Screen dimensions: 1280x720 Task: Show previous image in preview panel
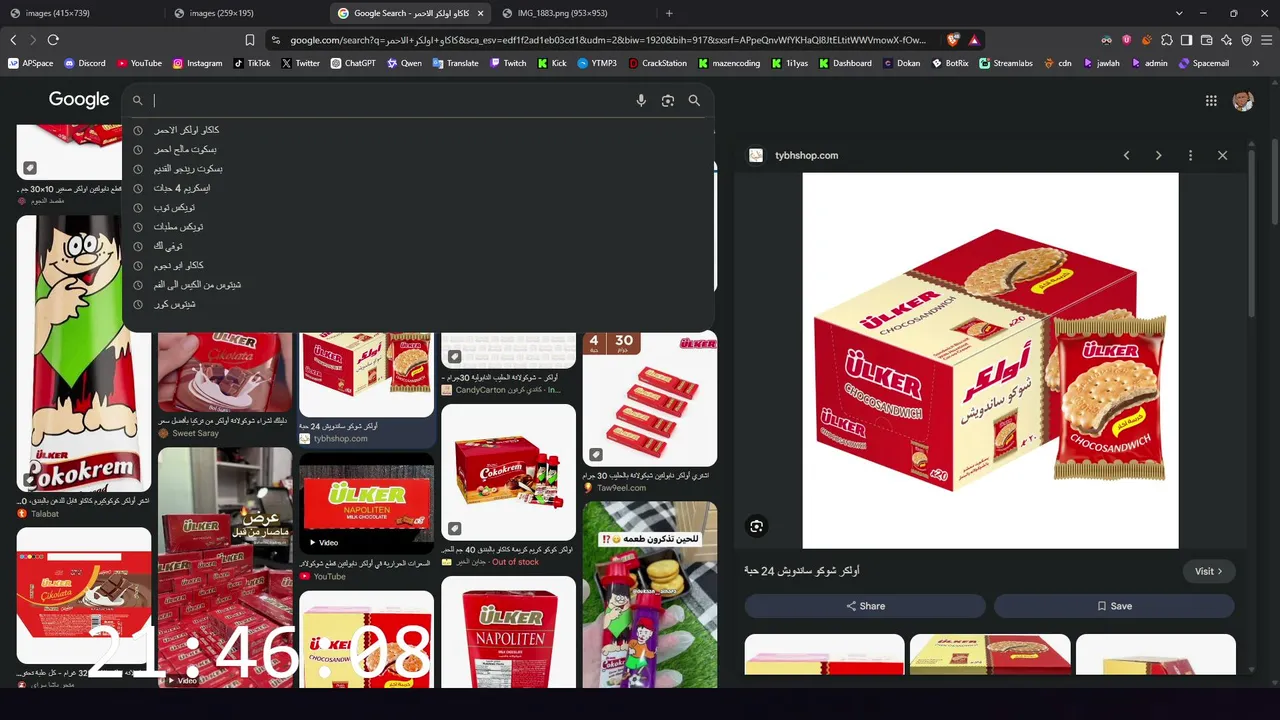click(1127, 155)
